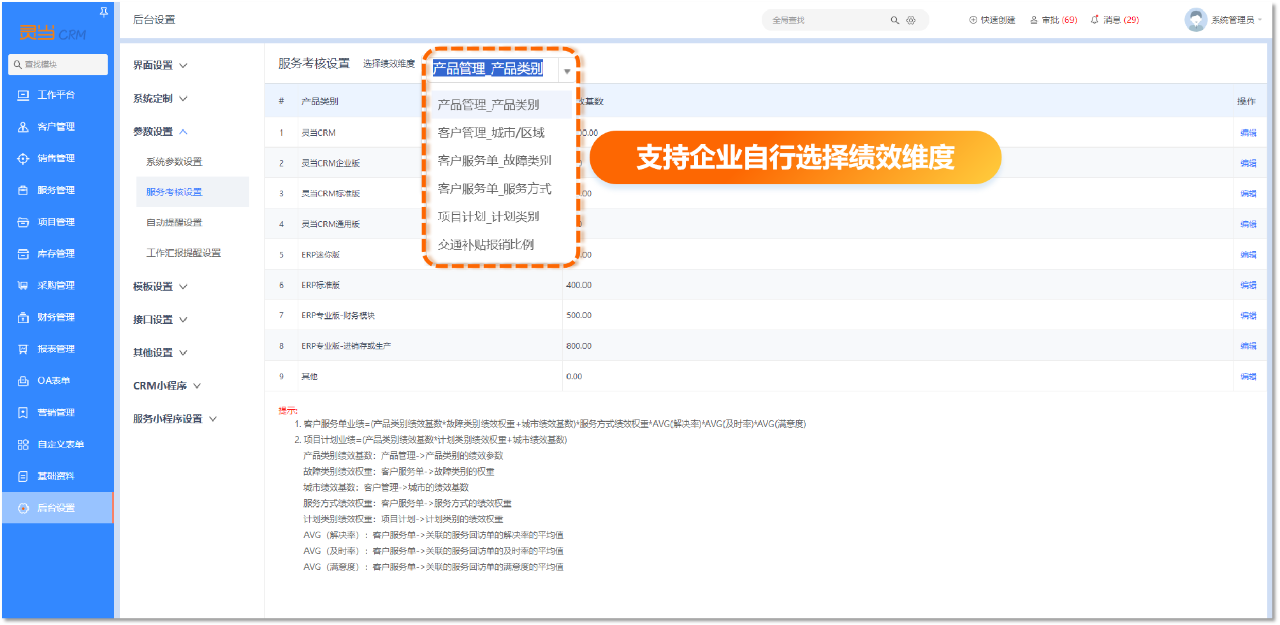Image resolution: width=1280 pixels, height=625 pixels.
Task: Click the 消息 bell notification icon
Action: coord(1094,20)
